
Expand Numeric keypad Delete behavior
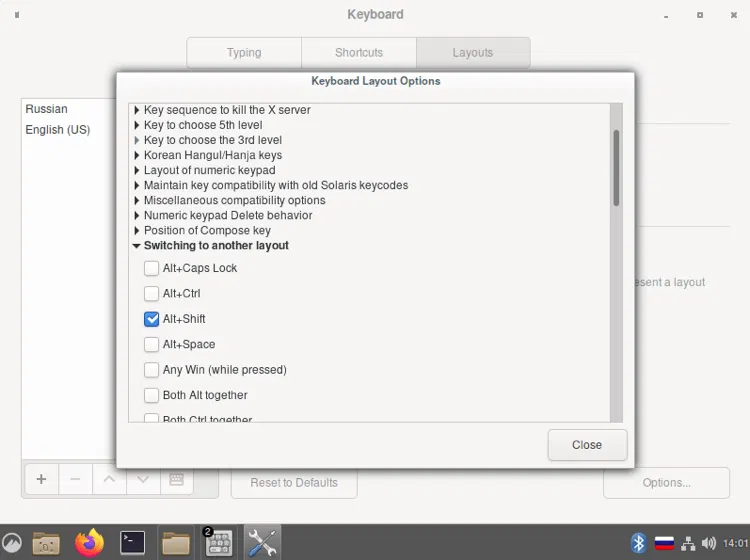click(x=137, y=215)
